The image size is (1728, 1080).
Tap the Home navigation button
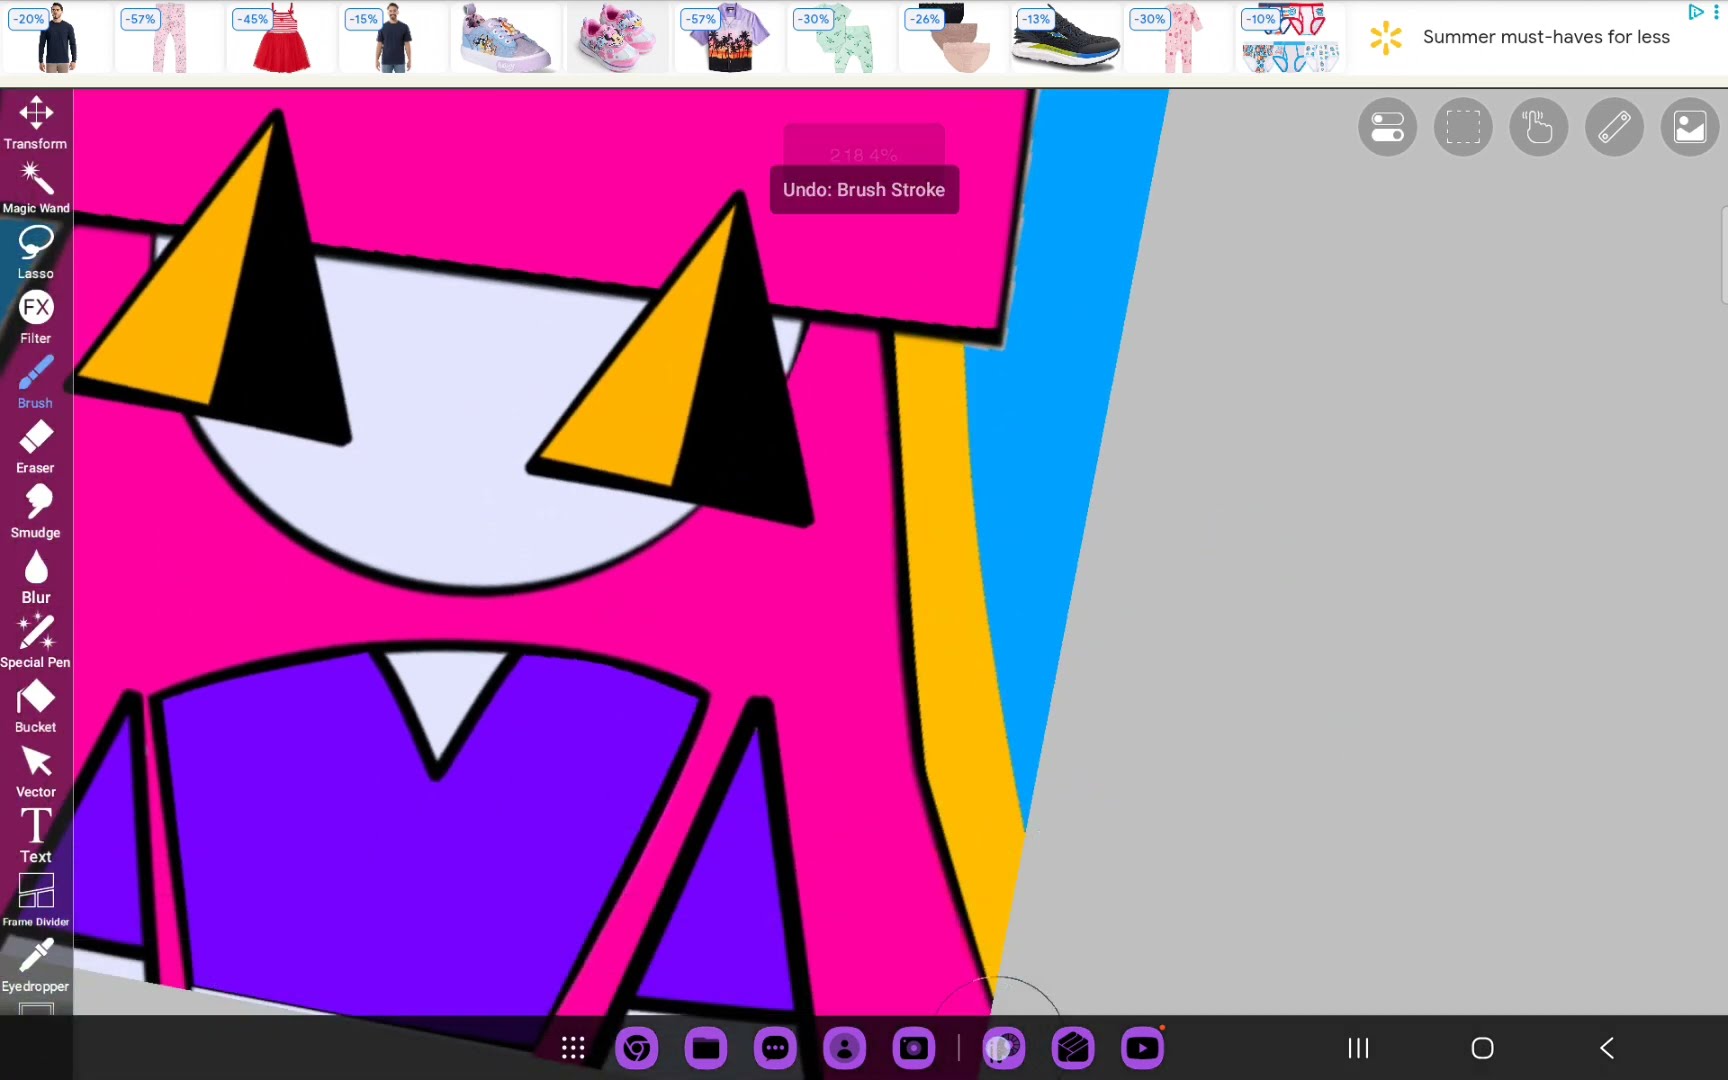(1483, 1048)
